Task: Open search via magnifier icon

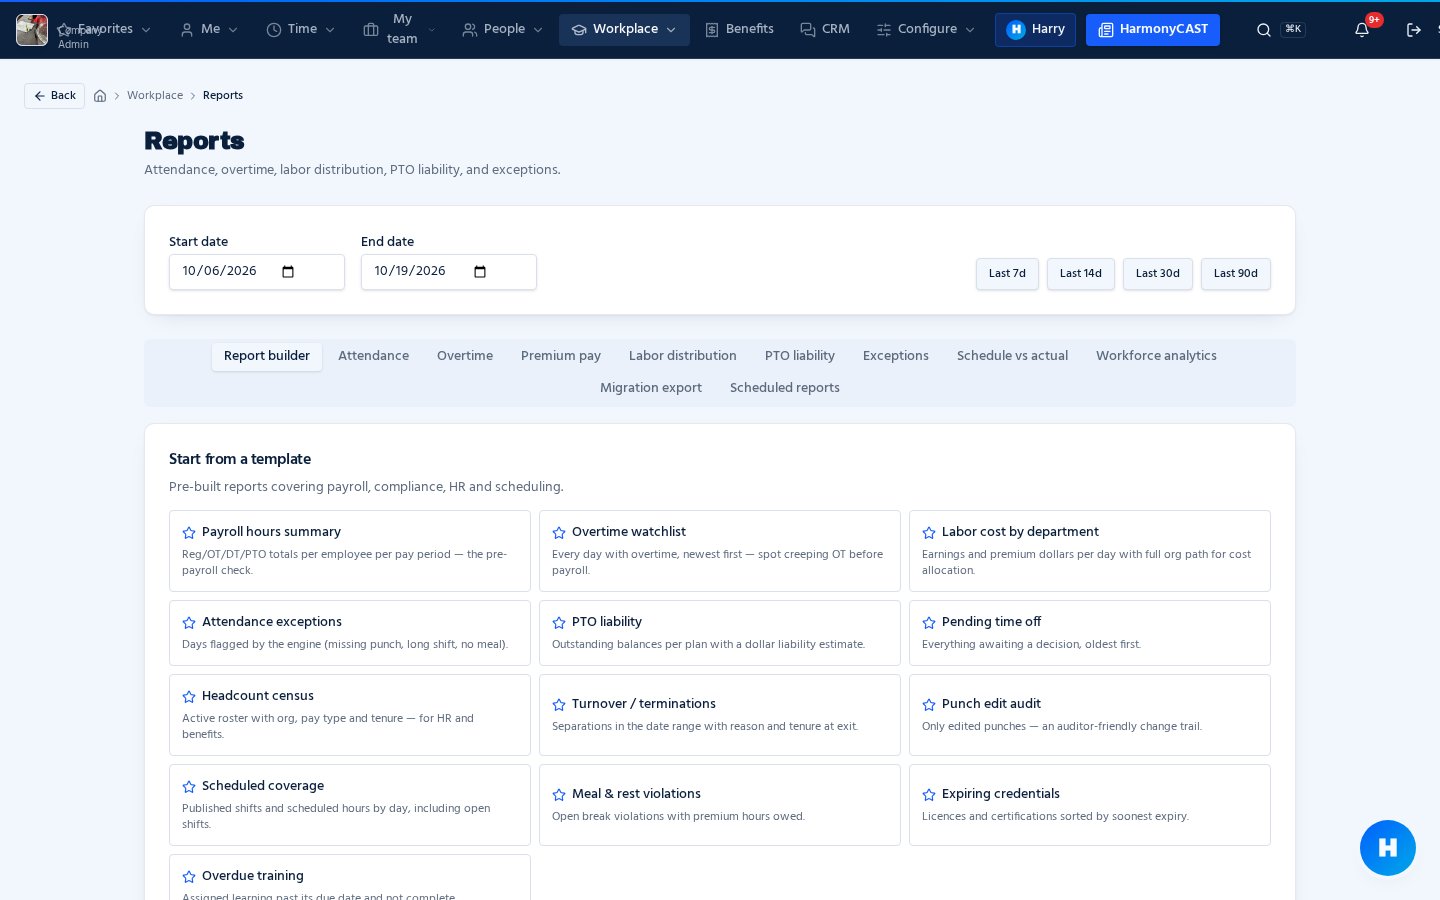Action: click(x=1264, y=30)
